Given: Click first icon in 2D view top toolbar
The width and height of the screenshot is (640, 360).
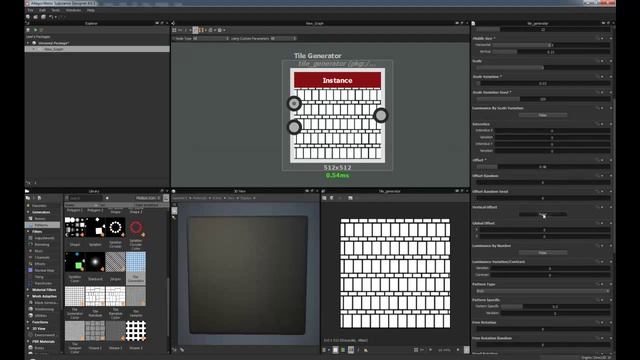Looking at the screenshot, I should [x=324, y=198].
